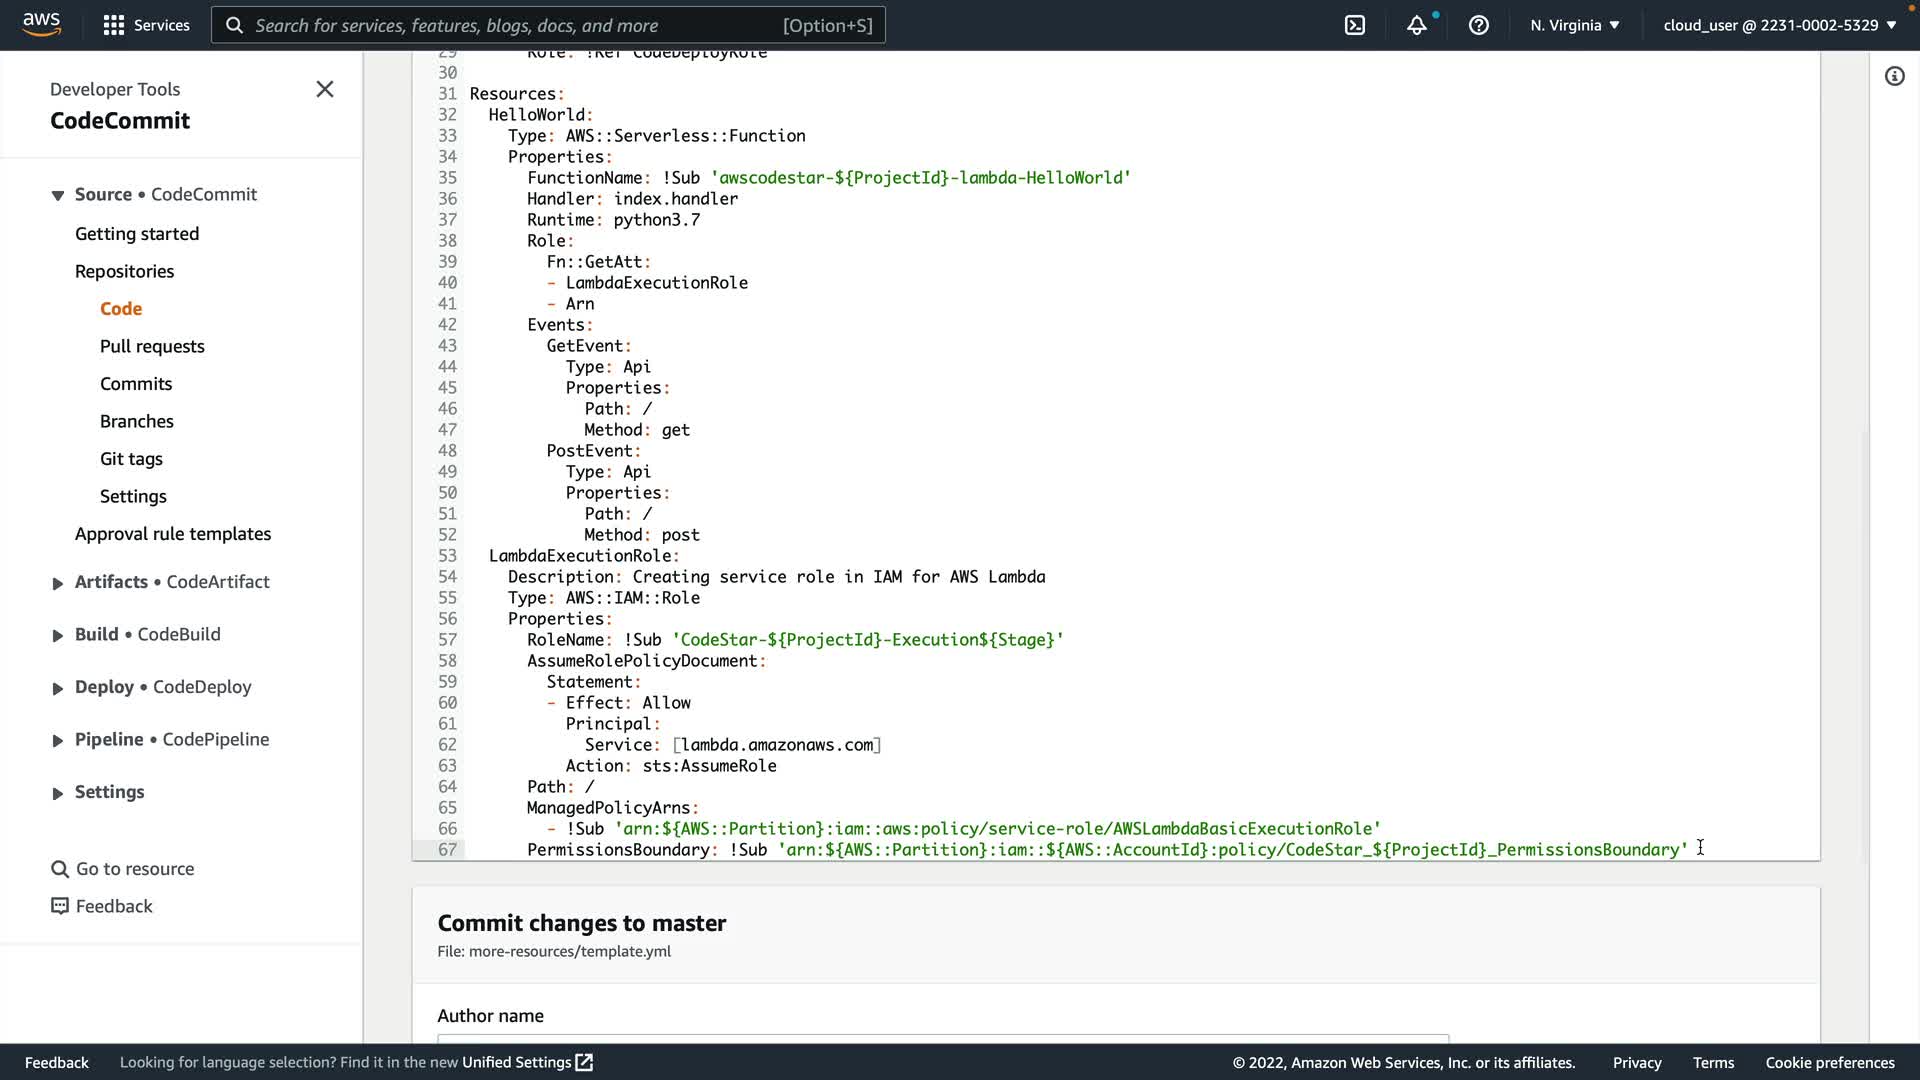Click in the AWS search field

pyautogui.click(x=548, y=25)
